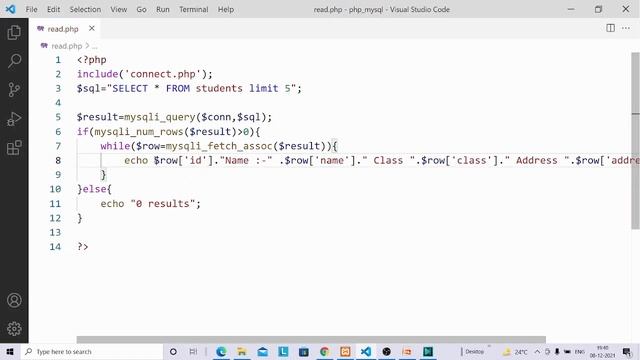
Task: Open Google Chrome from taskbar
Action: tap(324, 351)
